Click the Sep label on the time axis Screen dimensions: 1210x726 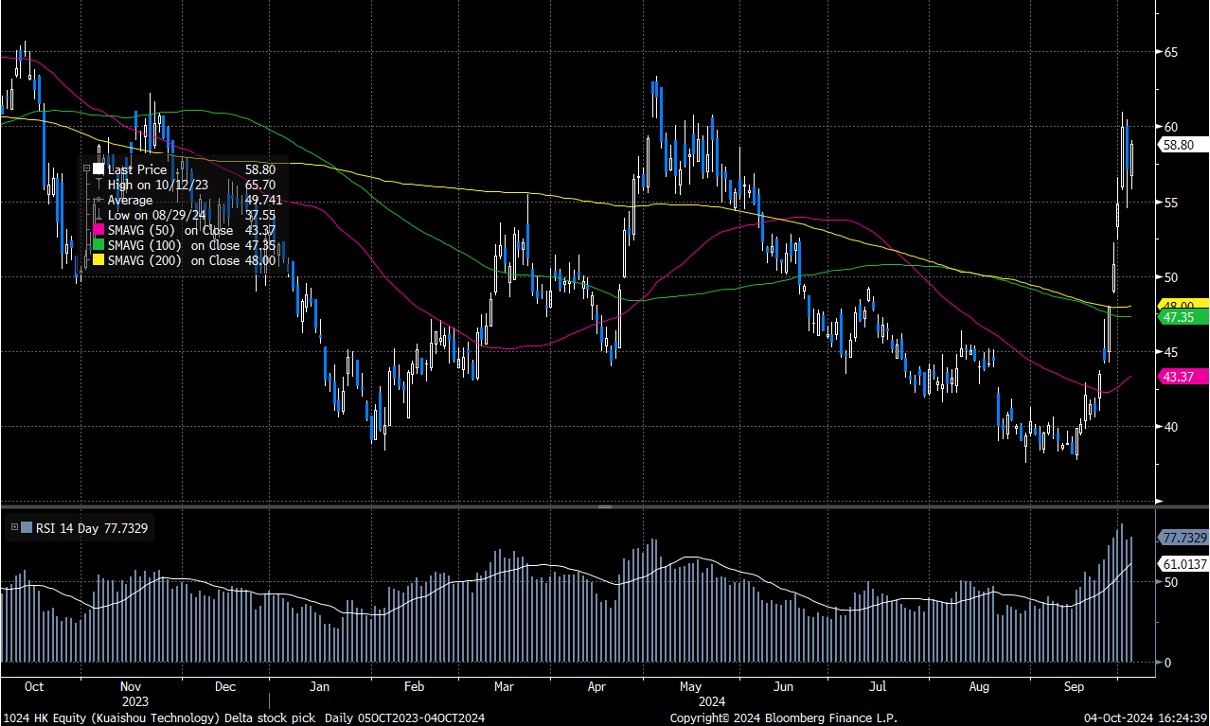tap(1075, 687)
